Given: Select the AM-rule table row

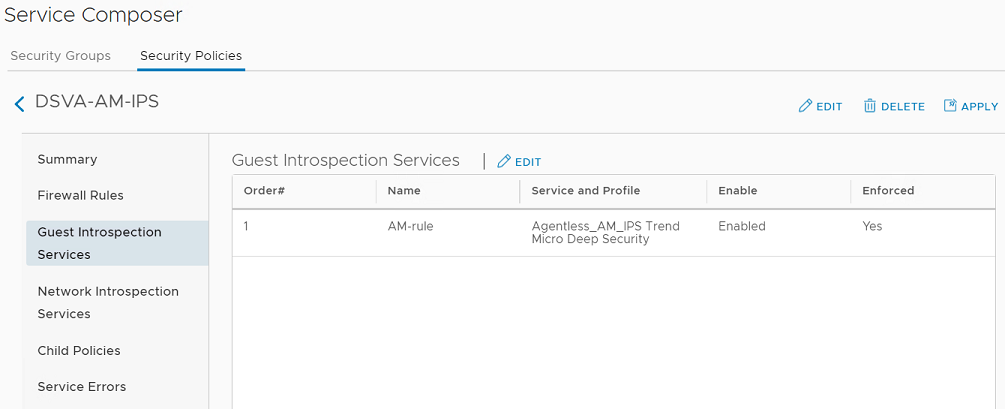Looking at the screenshot, I should 410,227.
